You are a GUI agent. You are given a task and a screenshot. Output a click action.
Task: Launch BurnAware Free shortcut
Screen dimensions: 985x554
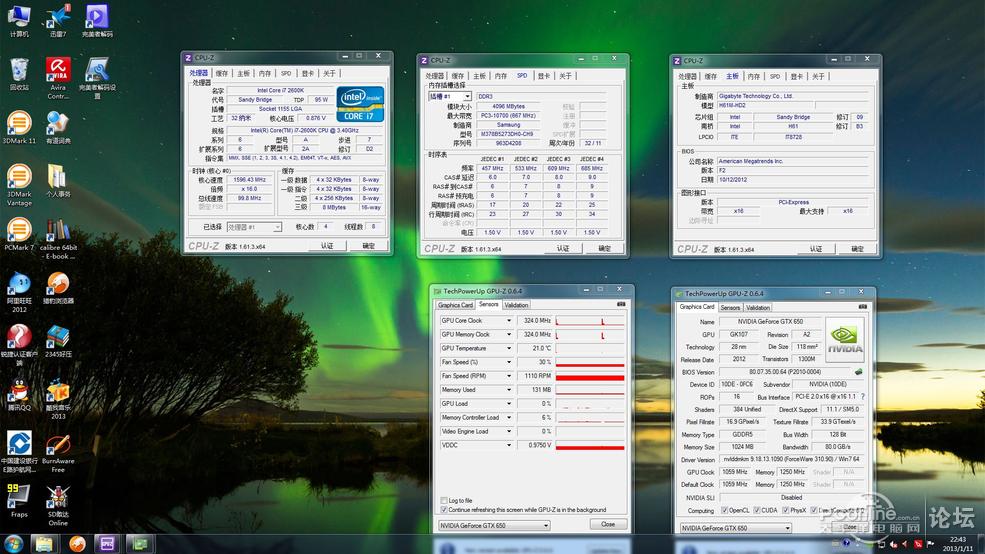[58, 452]
